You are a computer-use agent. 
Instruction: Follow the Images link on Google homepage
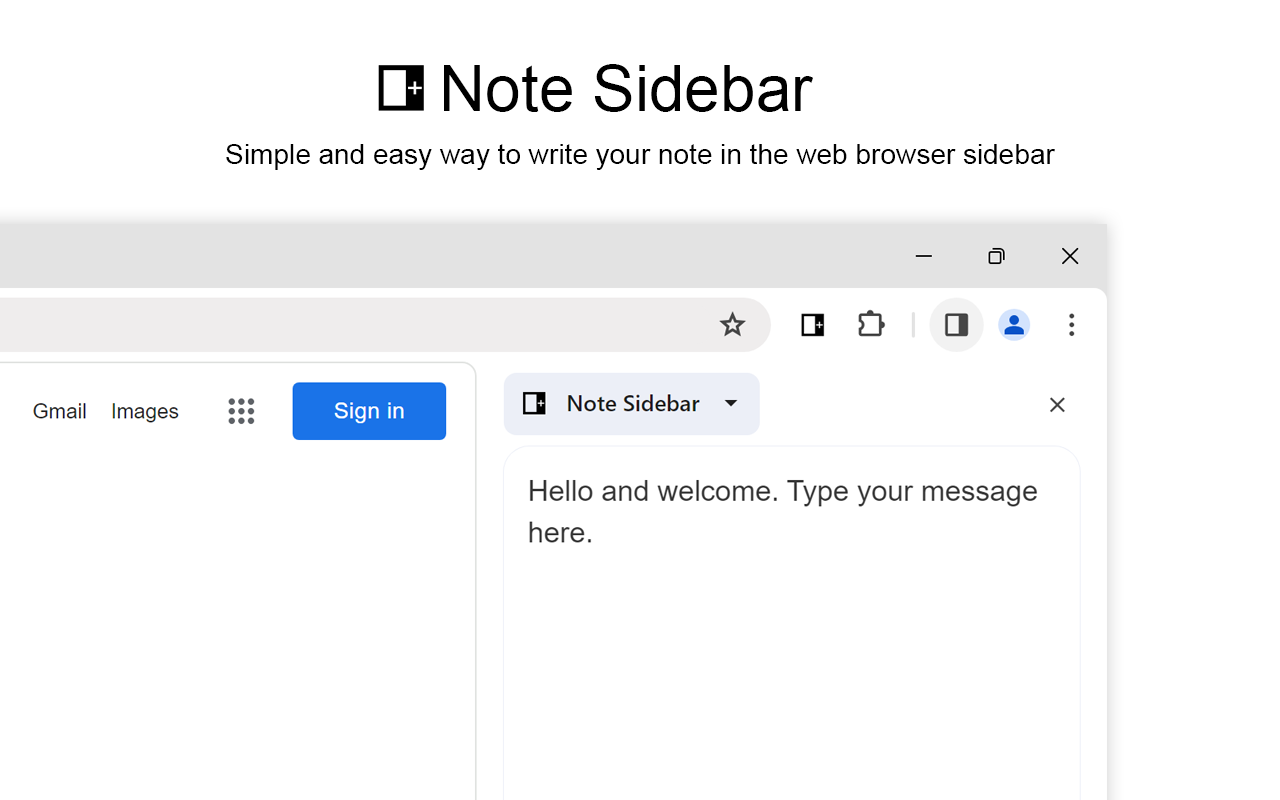click(144, 411)
